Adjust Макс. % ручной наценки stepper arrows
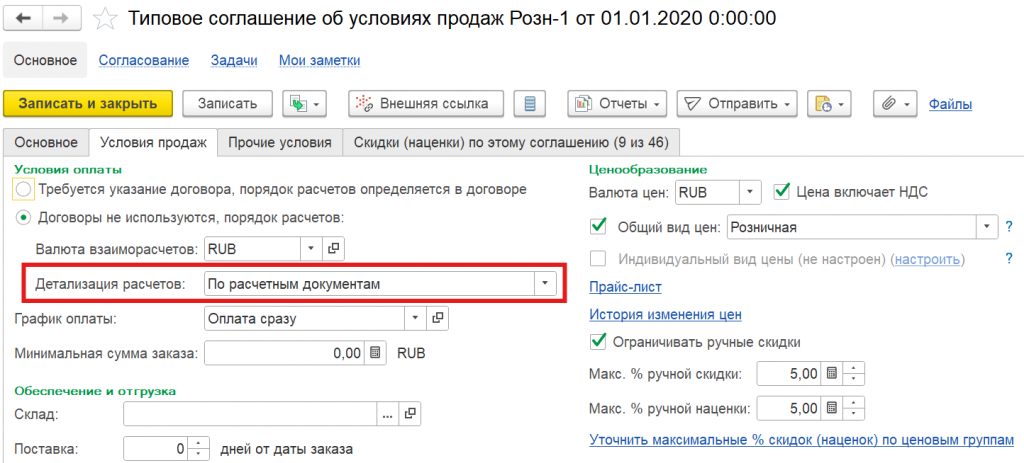The image size is (1024, 463). point(854,409)
